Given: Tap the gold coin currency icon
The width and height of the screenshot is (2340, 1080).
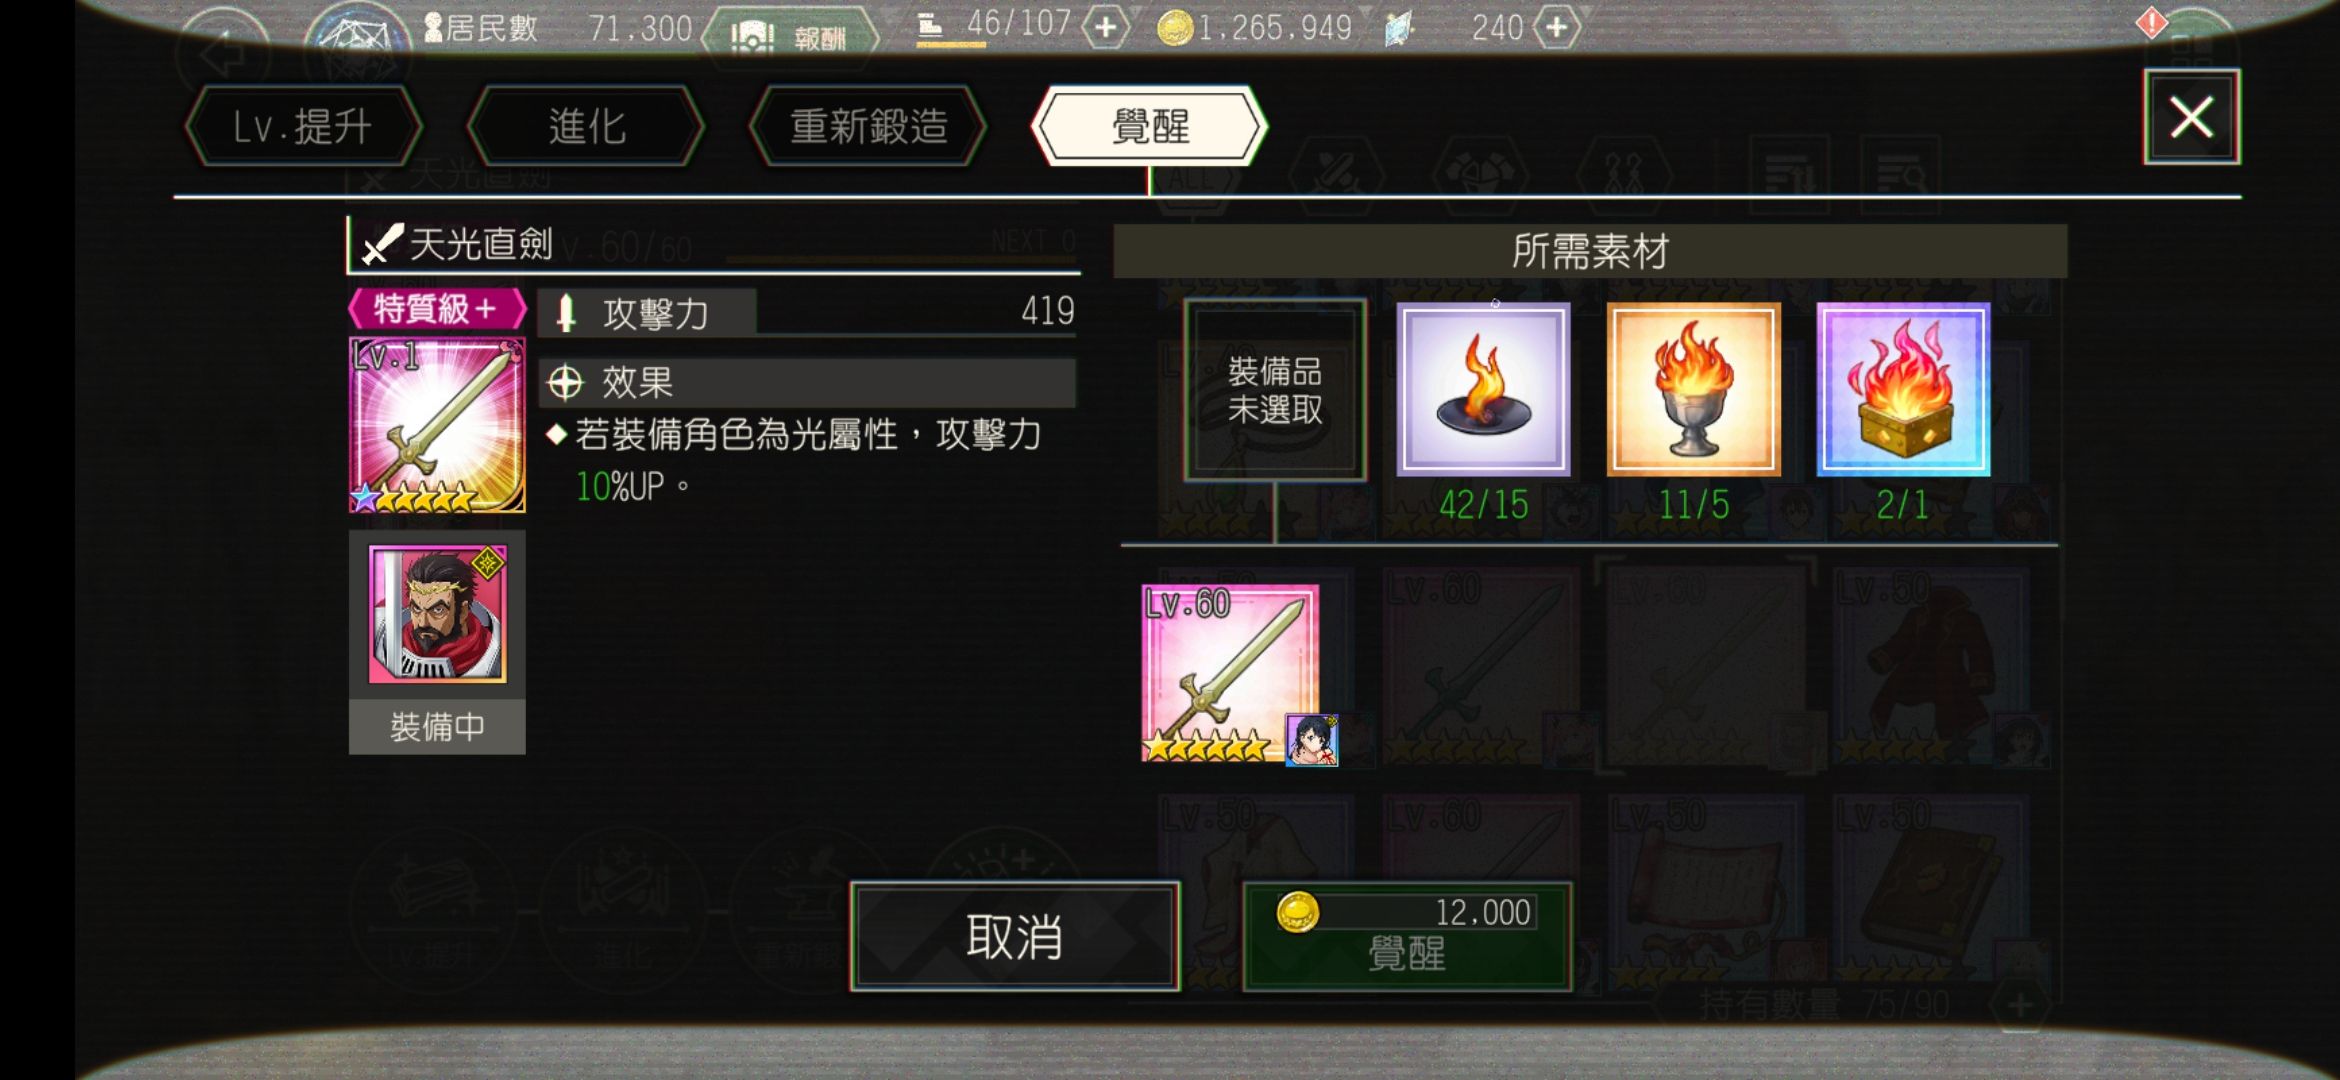Looking at the screenshot, I should click(1175, 28).
